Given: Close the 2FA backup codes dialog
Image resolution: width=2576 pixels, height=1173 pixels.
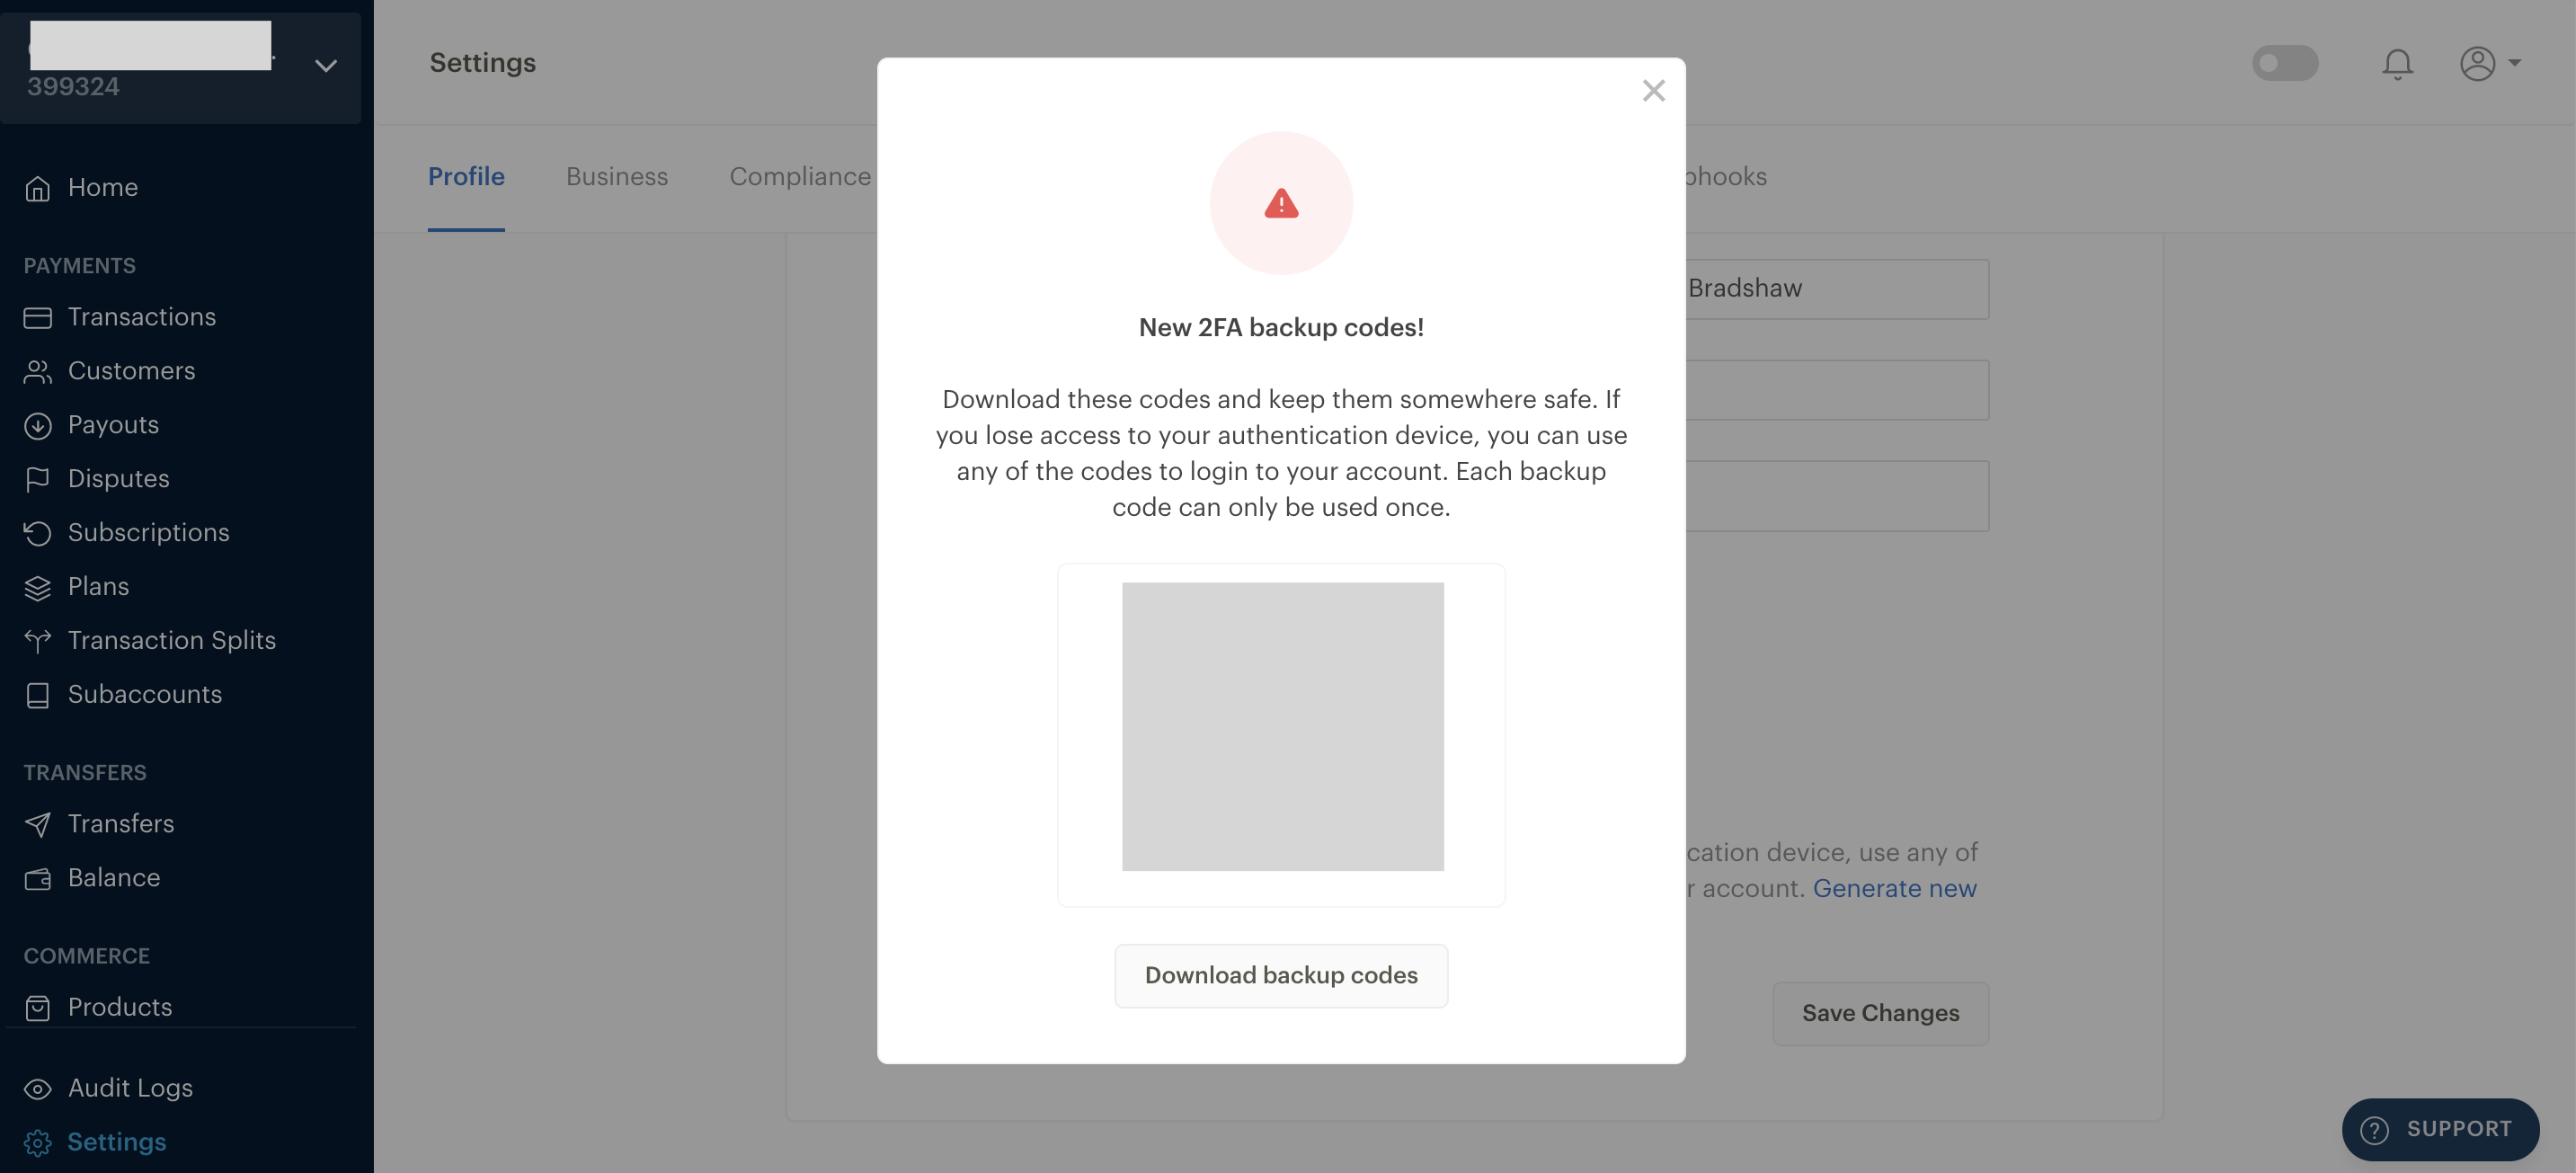Looking at the screenshot, I should coord(1653,91).
